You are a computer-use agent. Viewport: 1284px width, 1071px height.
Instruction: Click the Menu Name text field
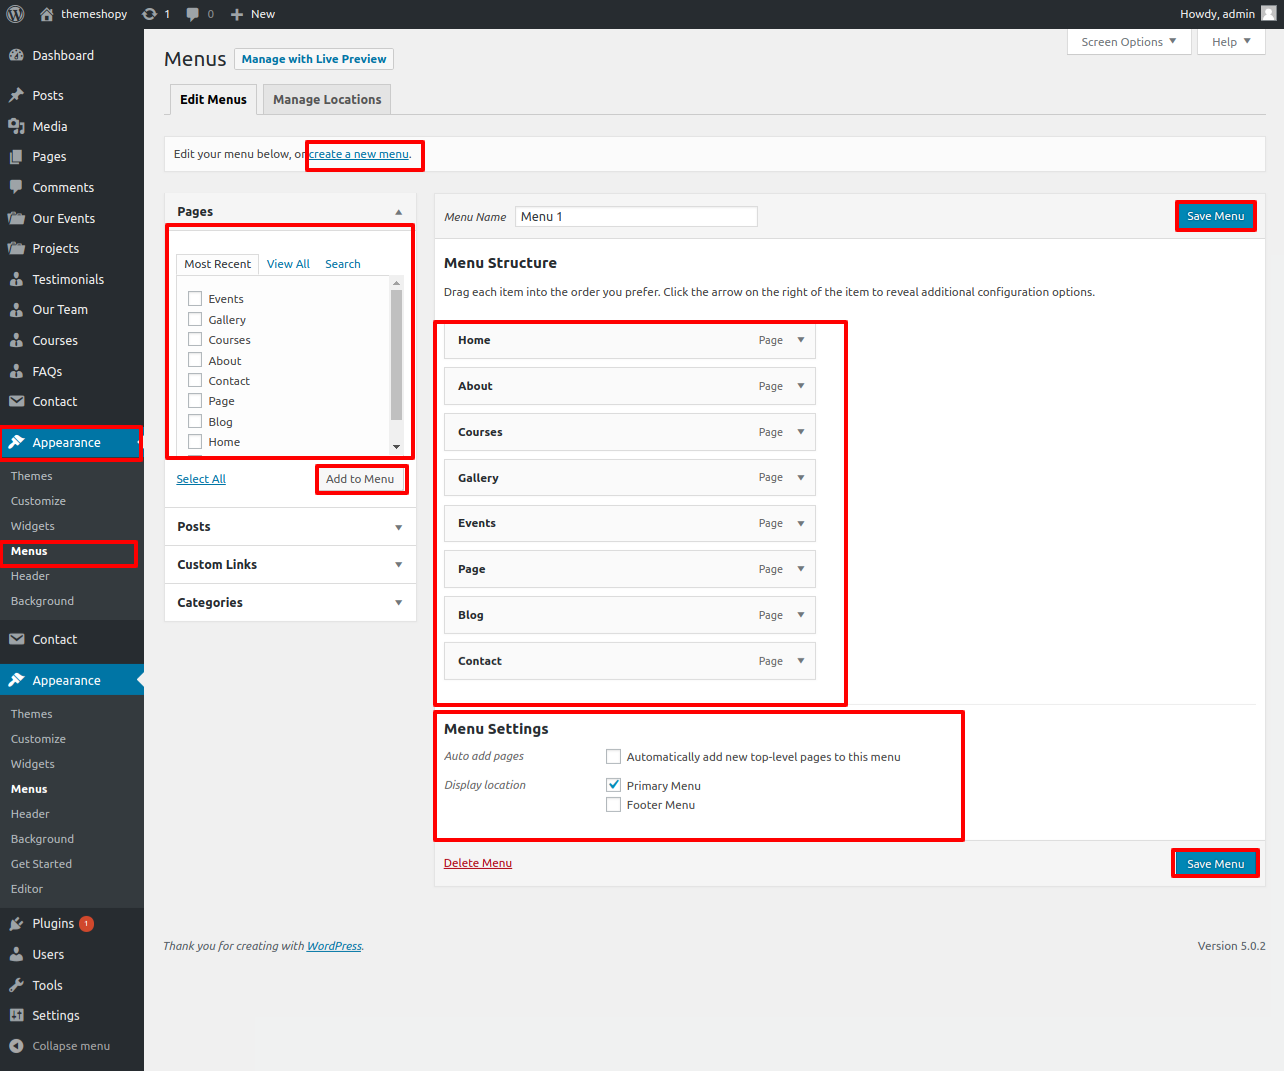(x=636, y=217)
